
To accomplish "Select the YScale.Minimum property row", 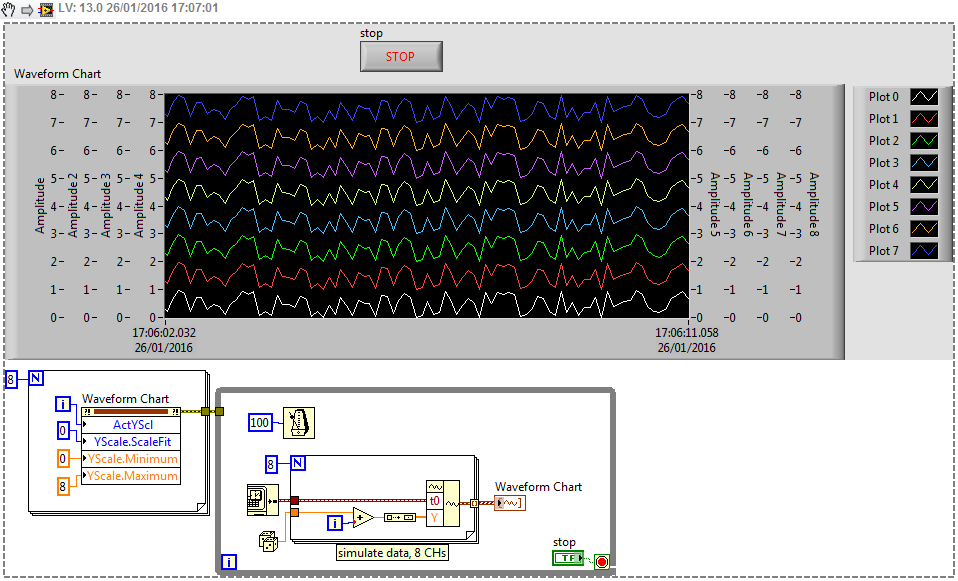I will pos(131,458).
